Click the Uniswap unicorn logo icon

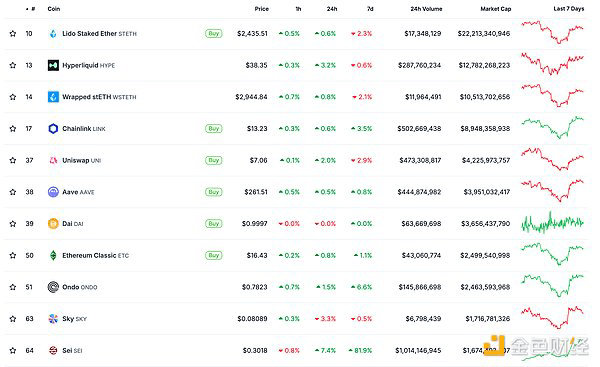tap(53, 160)
